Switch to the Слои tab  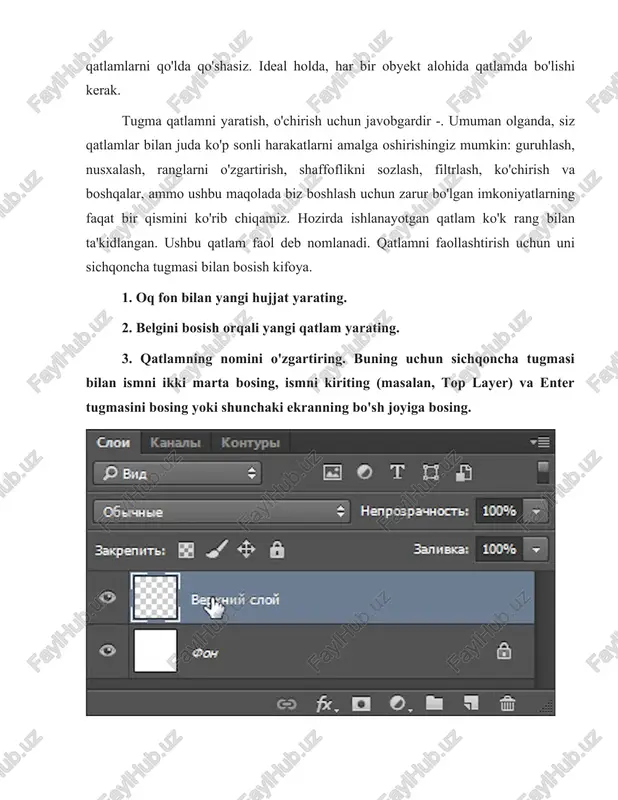tap(113, 442)
